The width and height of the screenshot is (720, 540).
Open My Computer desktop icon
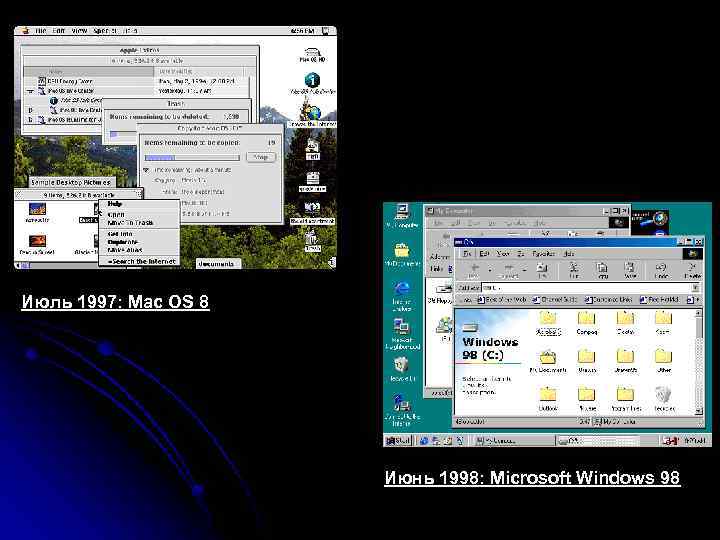(x=402, y=217)
